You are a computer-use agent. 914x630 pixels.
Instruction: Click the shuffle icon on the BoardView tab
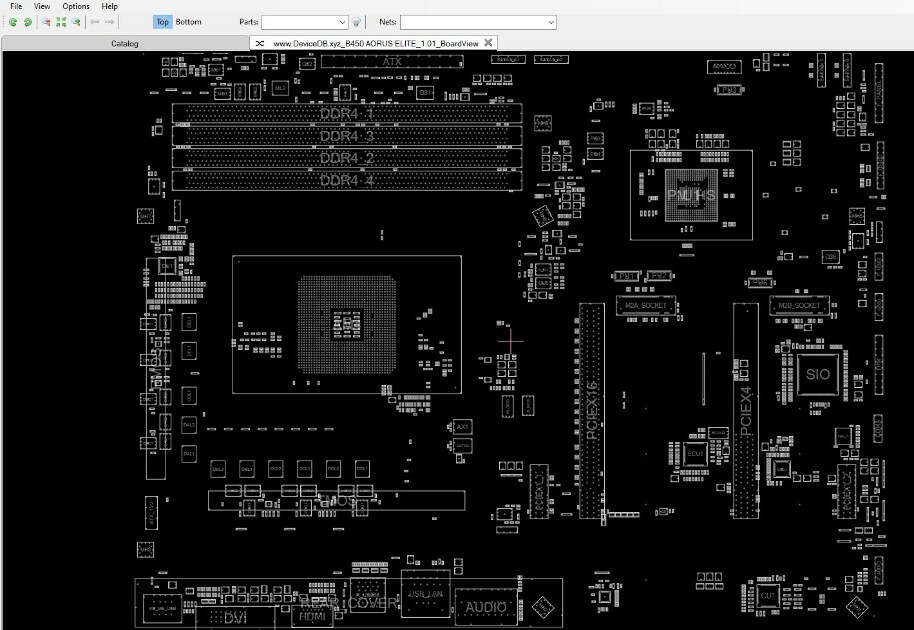click(x=260, y=43)
